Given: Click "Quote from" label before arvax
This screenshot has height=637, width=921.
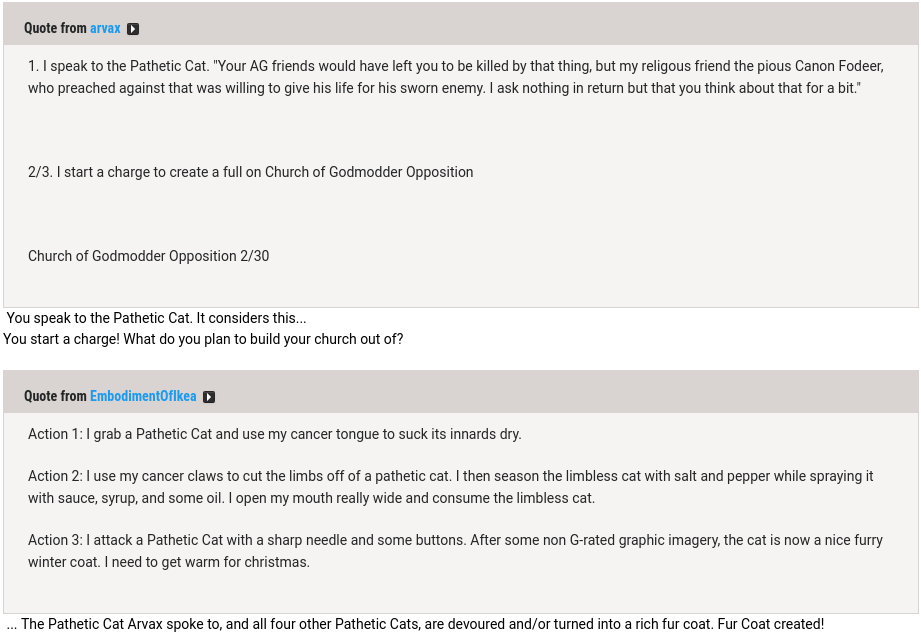Looking at the screenshot, I should click(55, 29).
